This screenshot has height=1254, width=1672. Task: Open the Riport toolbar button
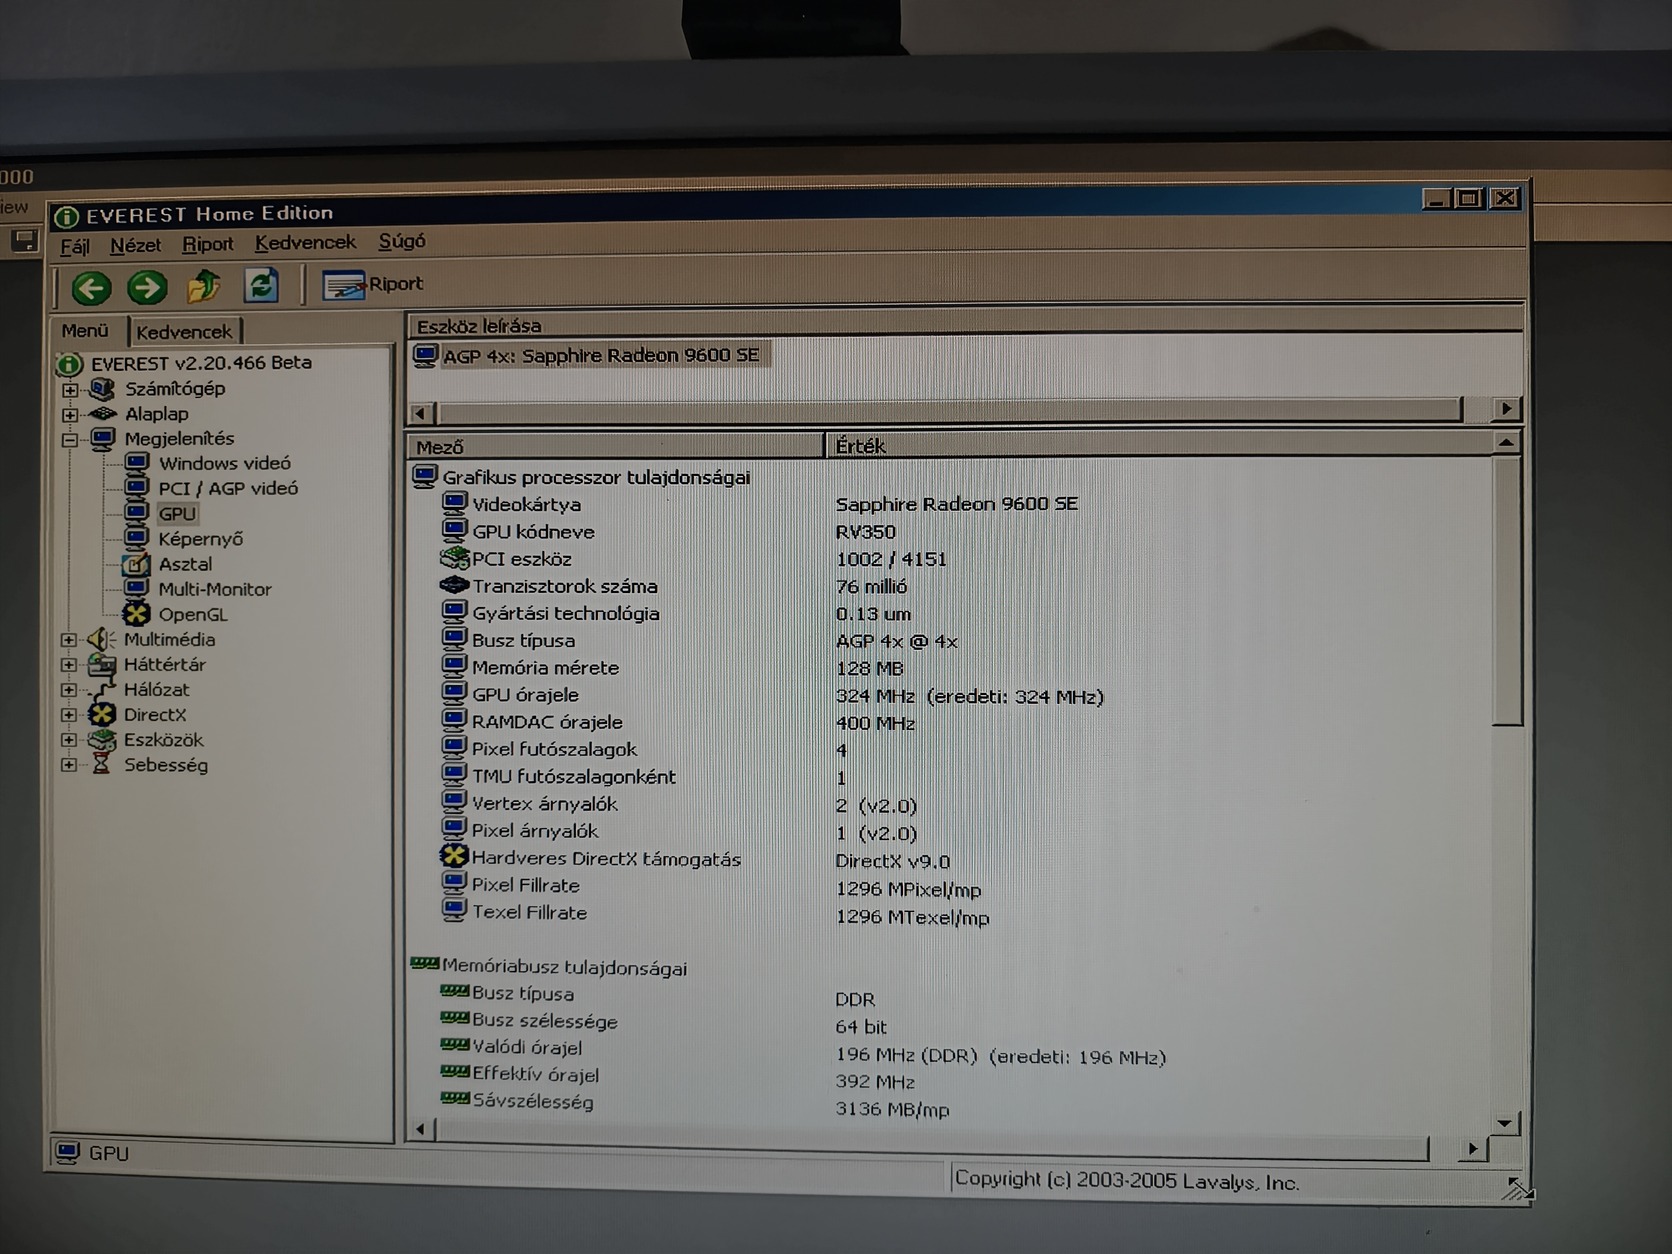(373, 285)
